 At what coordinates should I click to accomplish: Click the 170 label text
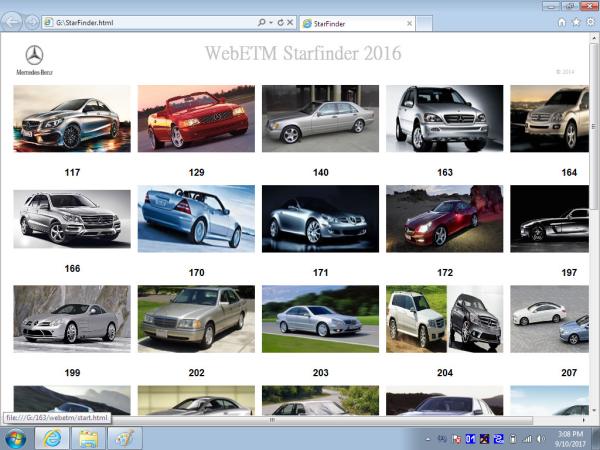196,273
